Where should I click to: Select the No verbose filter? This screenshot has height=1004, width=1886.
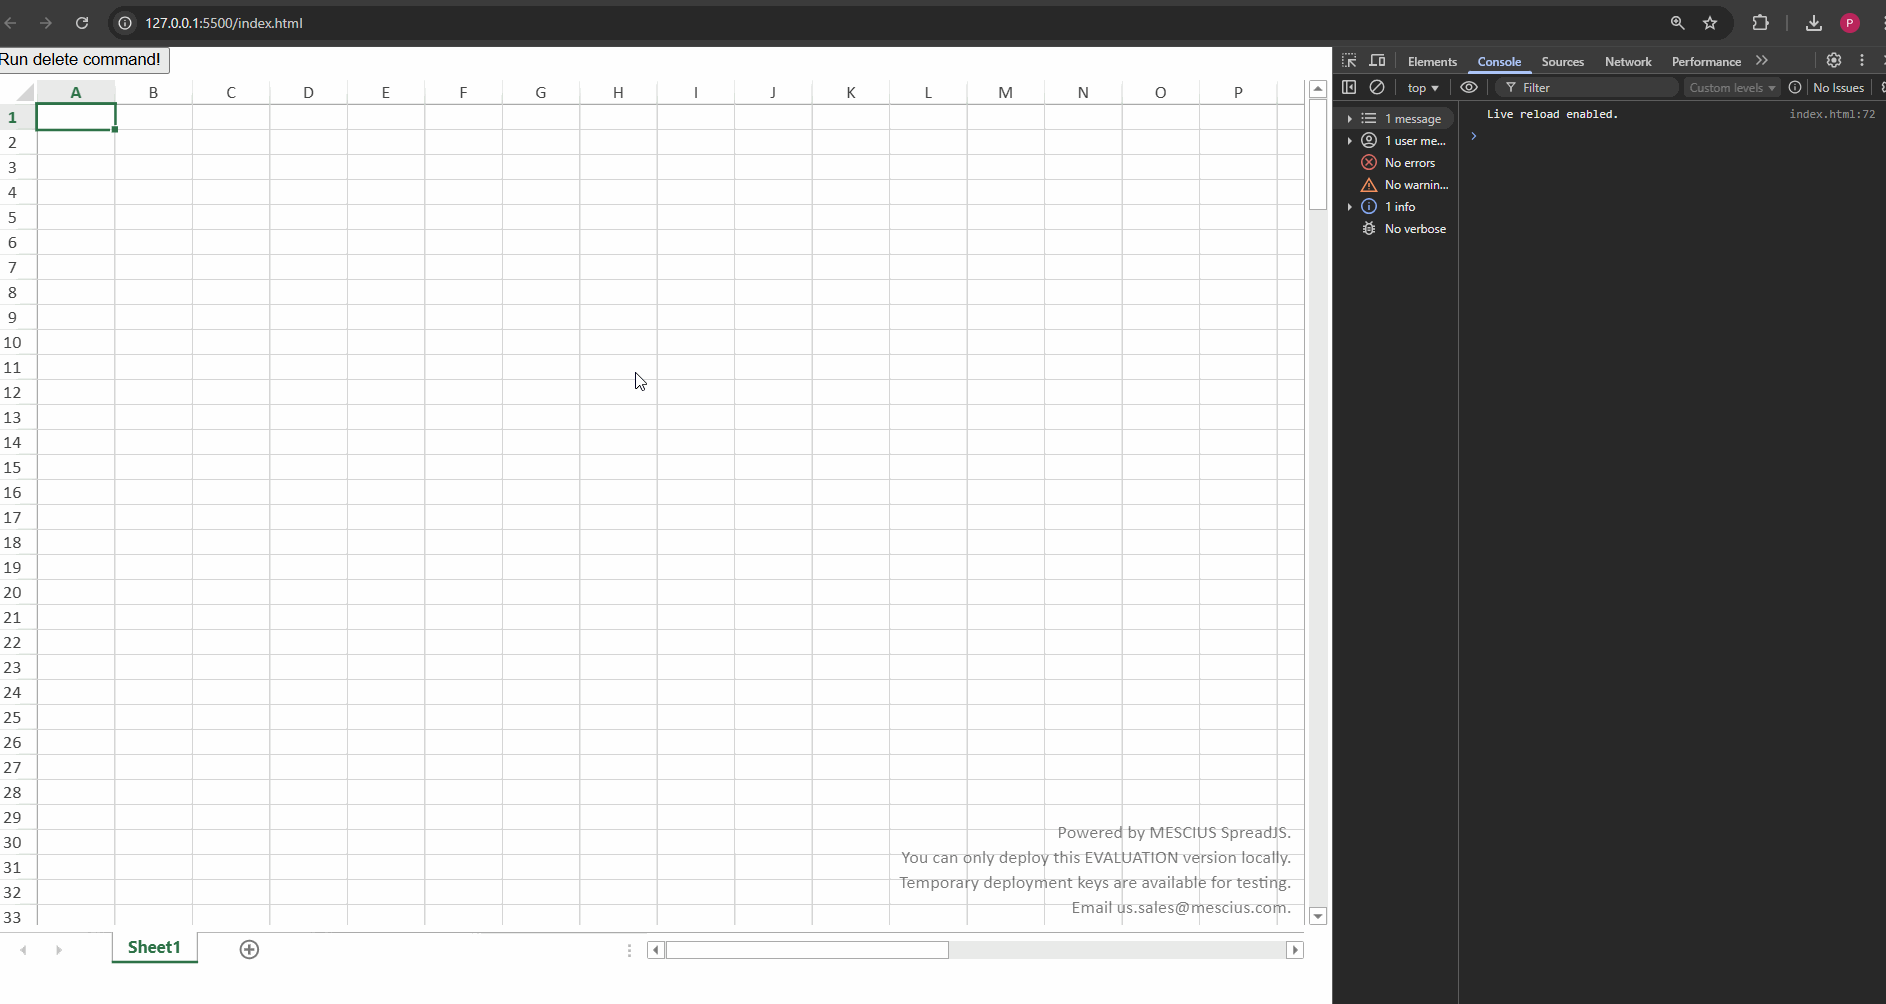point(1398,229)
